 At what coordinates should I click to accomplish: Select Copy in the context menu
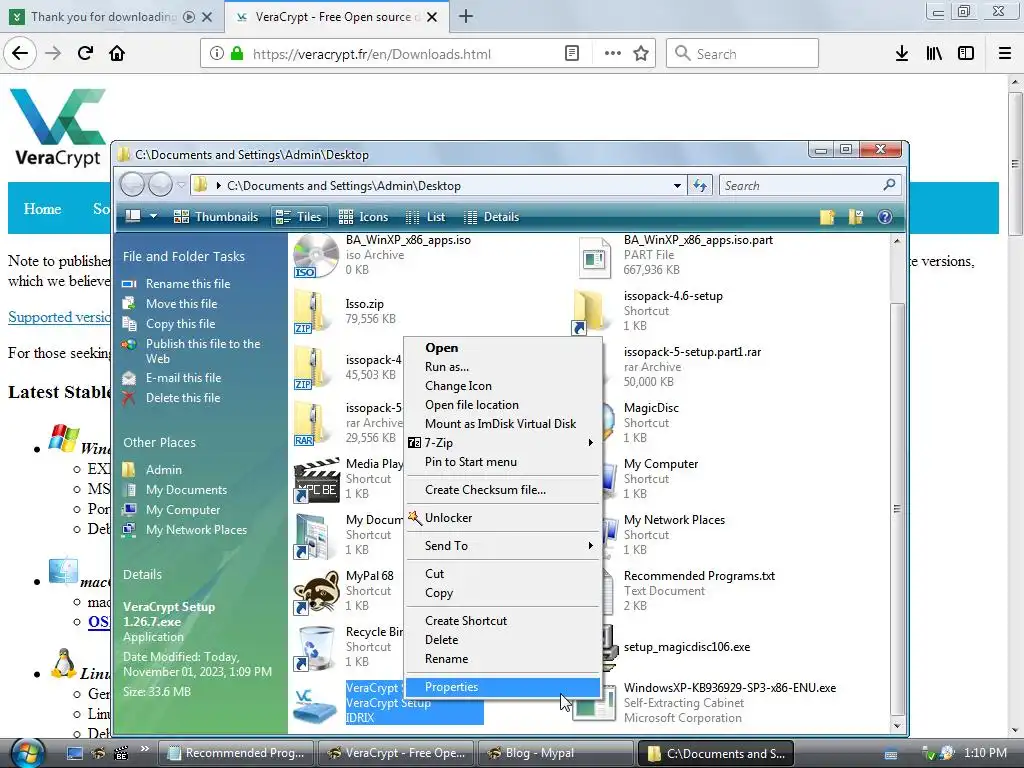502,593
